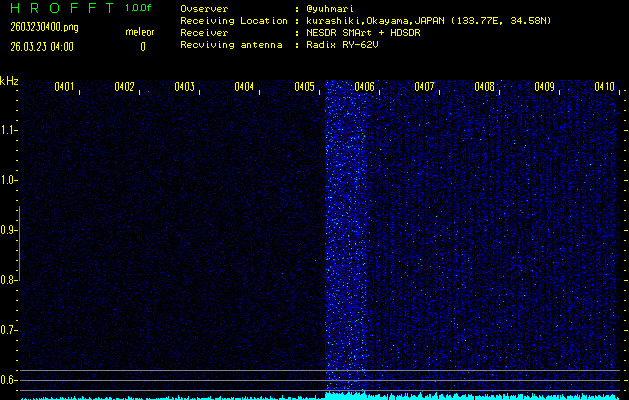Image resolution: width=629 pixels, height=400 pixels.
Task: Click the 0403 time marker
Action: (184, 87)
